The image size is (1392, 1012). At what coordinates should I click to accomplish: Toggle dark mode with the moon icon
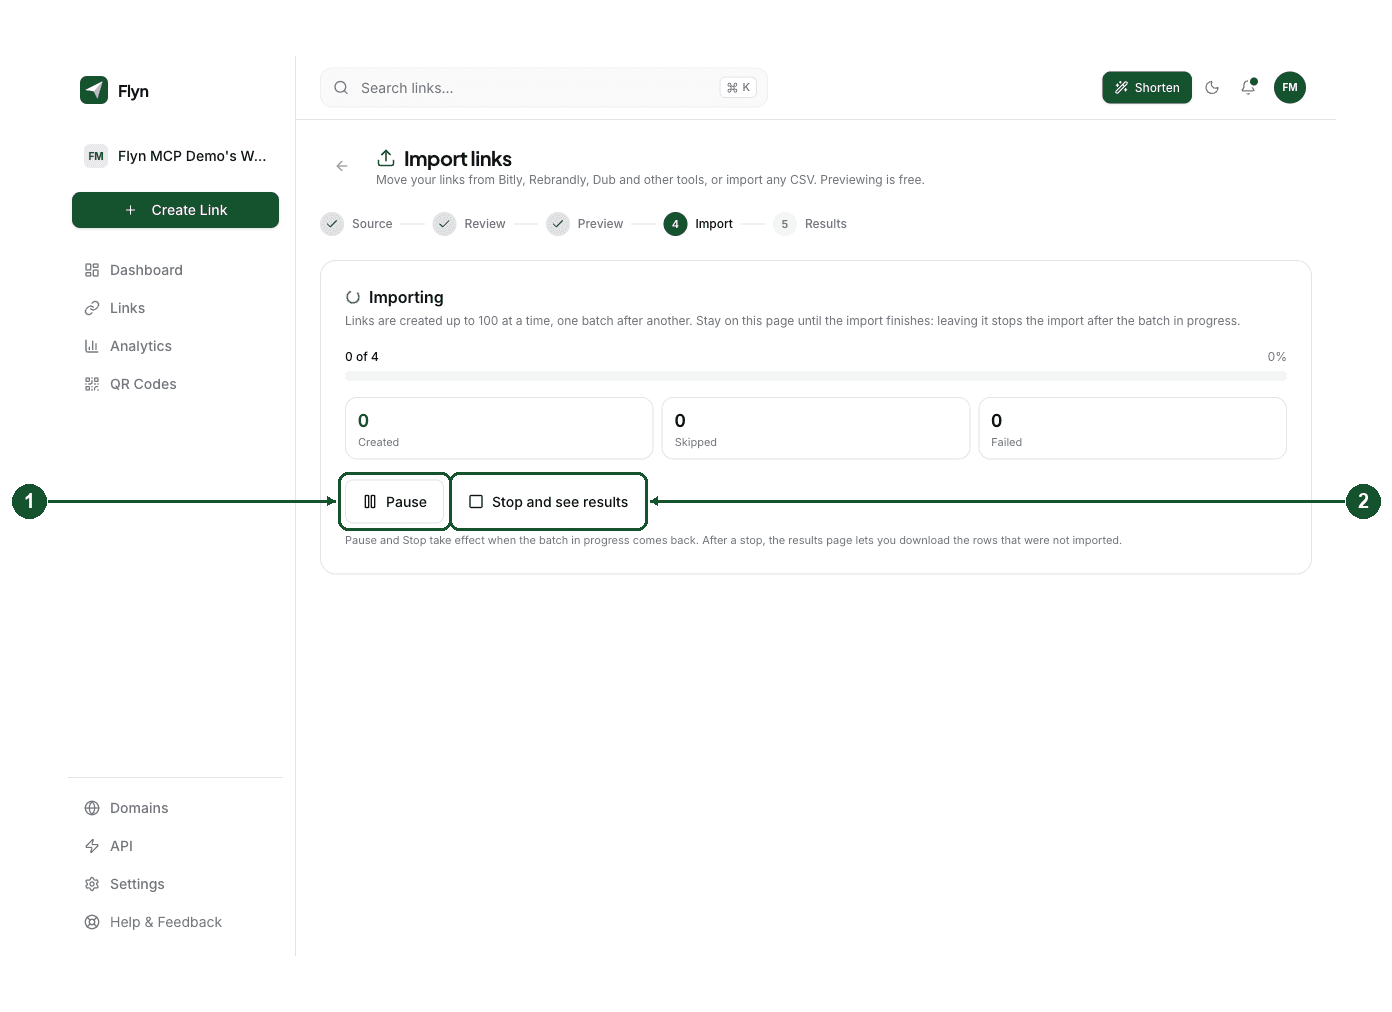[1212, 88]
